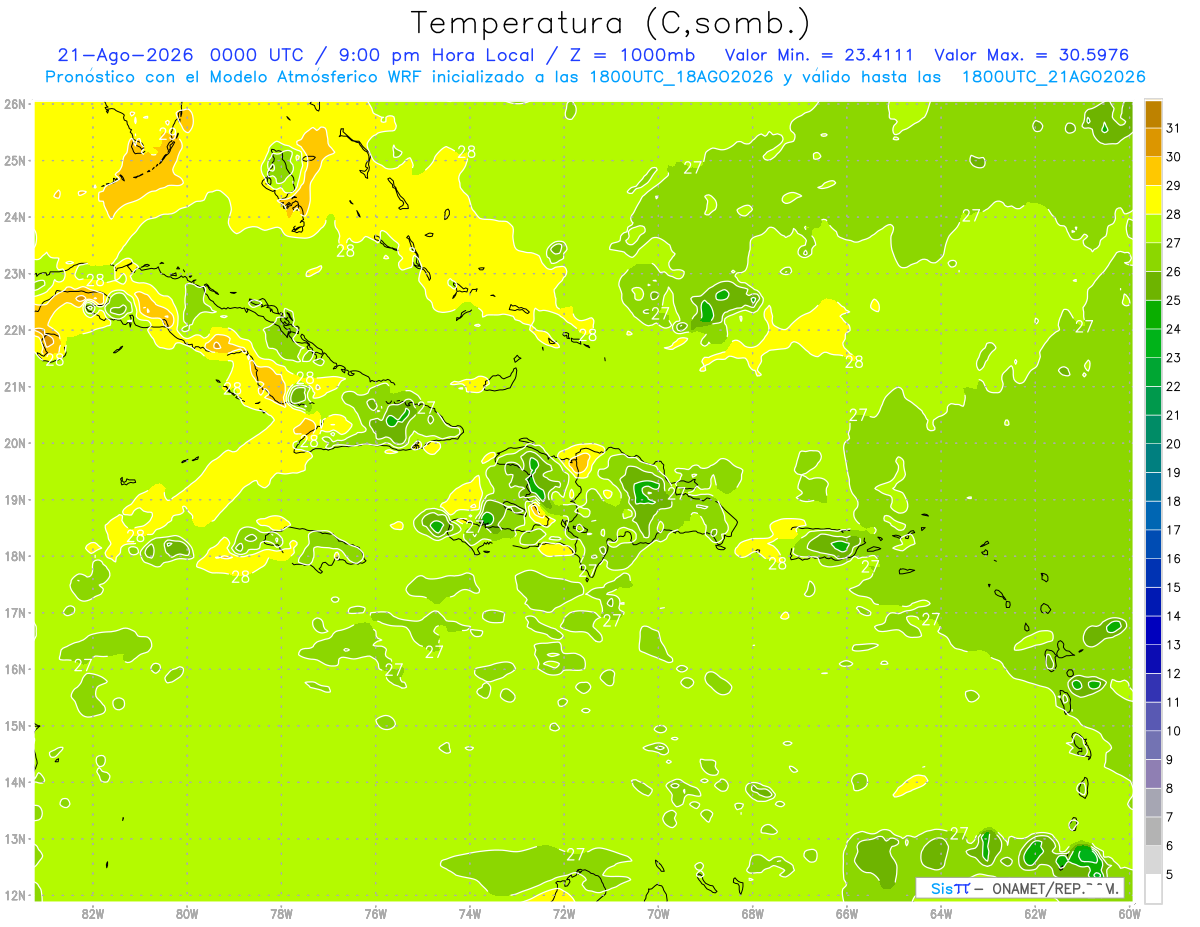Click the longitude label "62W"
Viewport: 1200px width, 927px height.
click(1035, 913)
